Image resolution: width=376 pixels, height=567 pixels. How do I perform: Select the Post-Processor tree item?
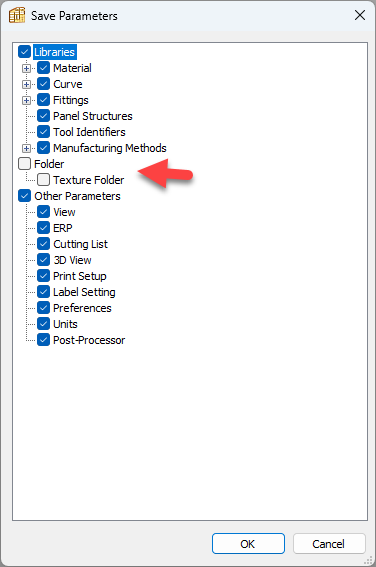[x=89, y=340]
